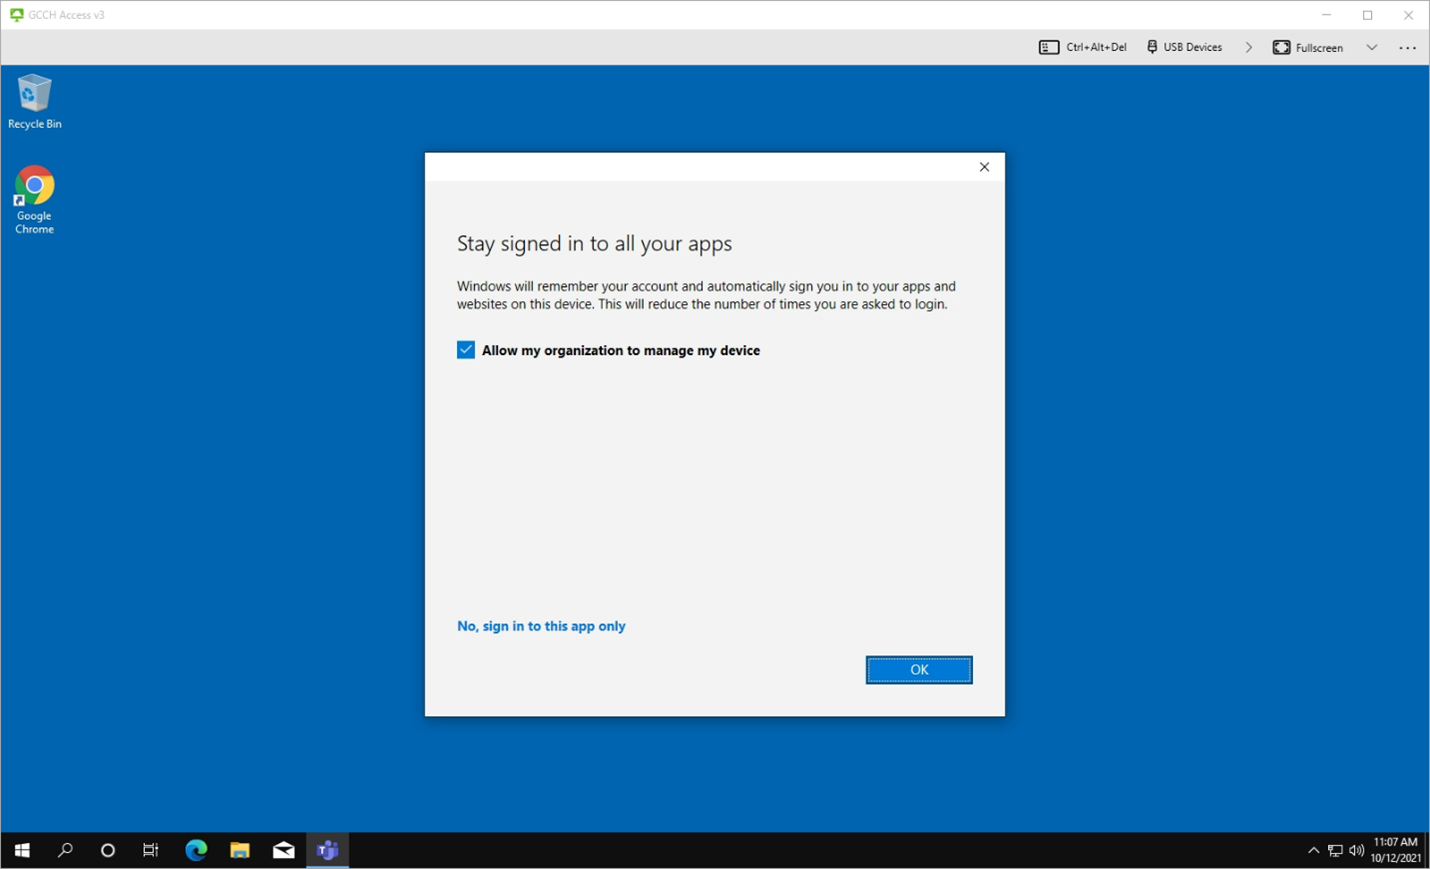The height and width of the screenshot is (869, 1430).
Task: Open the ellipsis options menu
Action: click(1407, 46)
